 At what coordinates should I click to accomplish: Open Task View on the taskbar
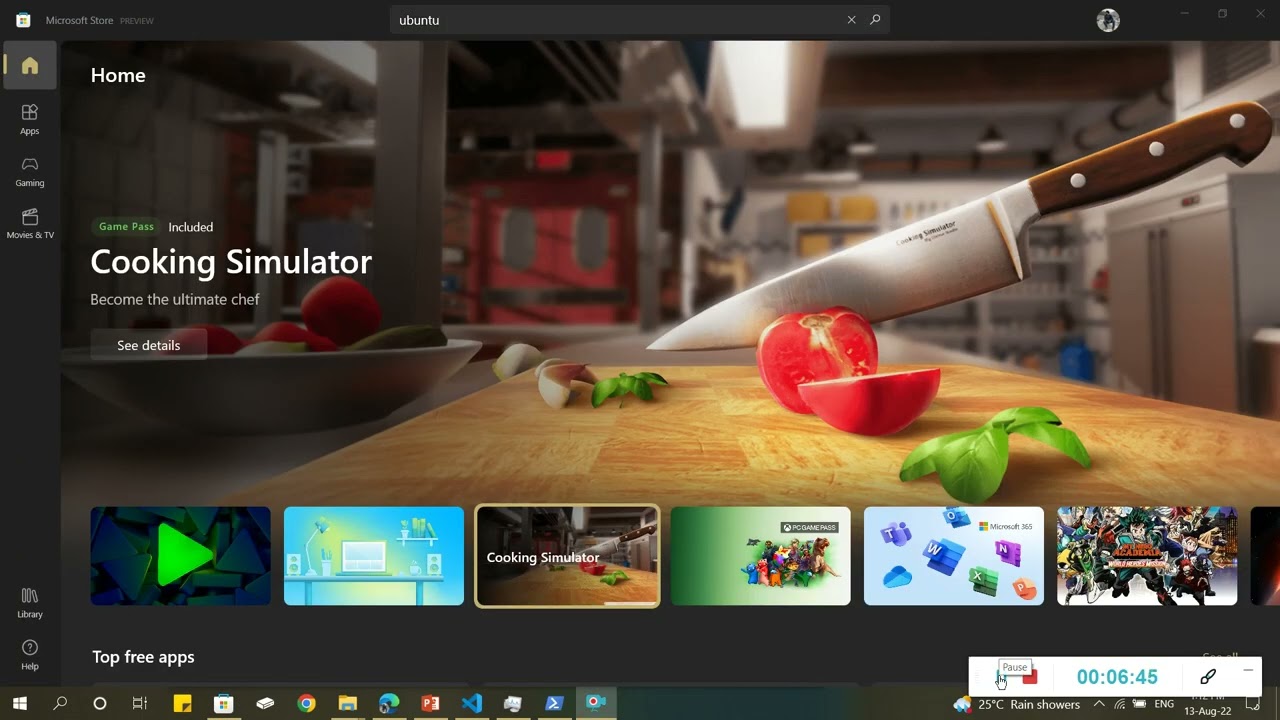(140, 704)
